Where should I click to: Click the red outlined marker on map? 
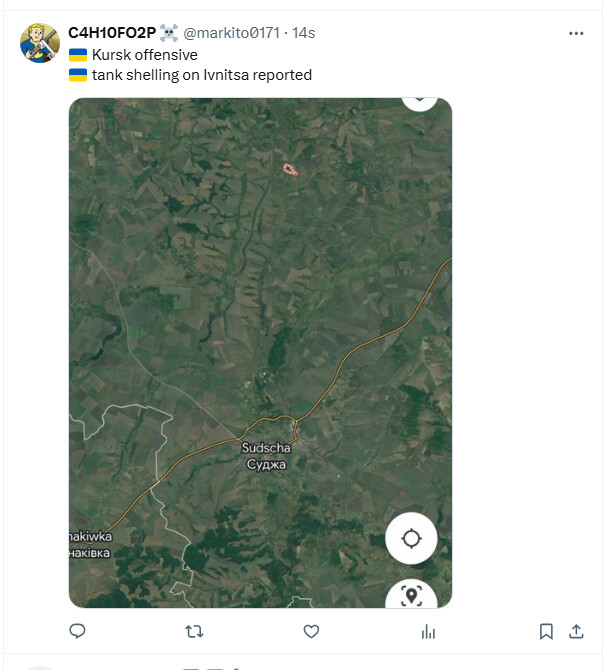click(x=290, y=169)
